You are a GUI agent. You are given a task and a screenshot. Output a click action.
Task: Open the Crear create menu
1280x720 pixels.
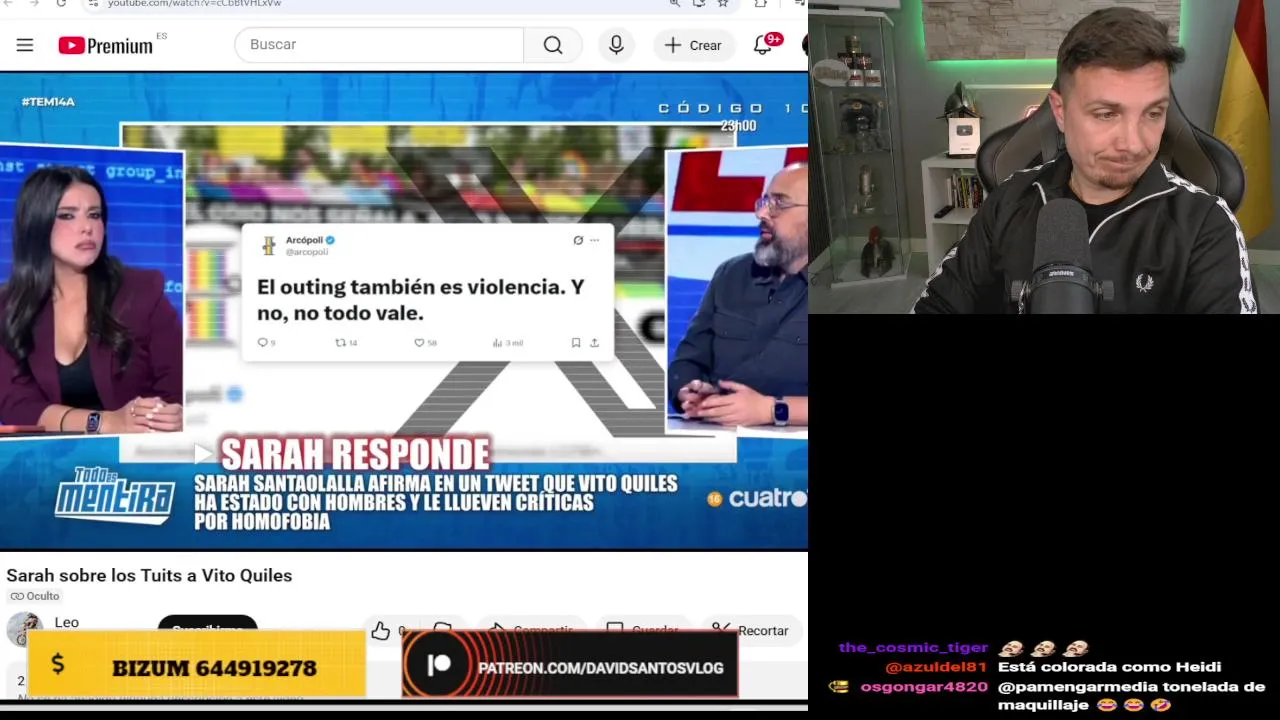[693, 45]
